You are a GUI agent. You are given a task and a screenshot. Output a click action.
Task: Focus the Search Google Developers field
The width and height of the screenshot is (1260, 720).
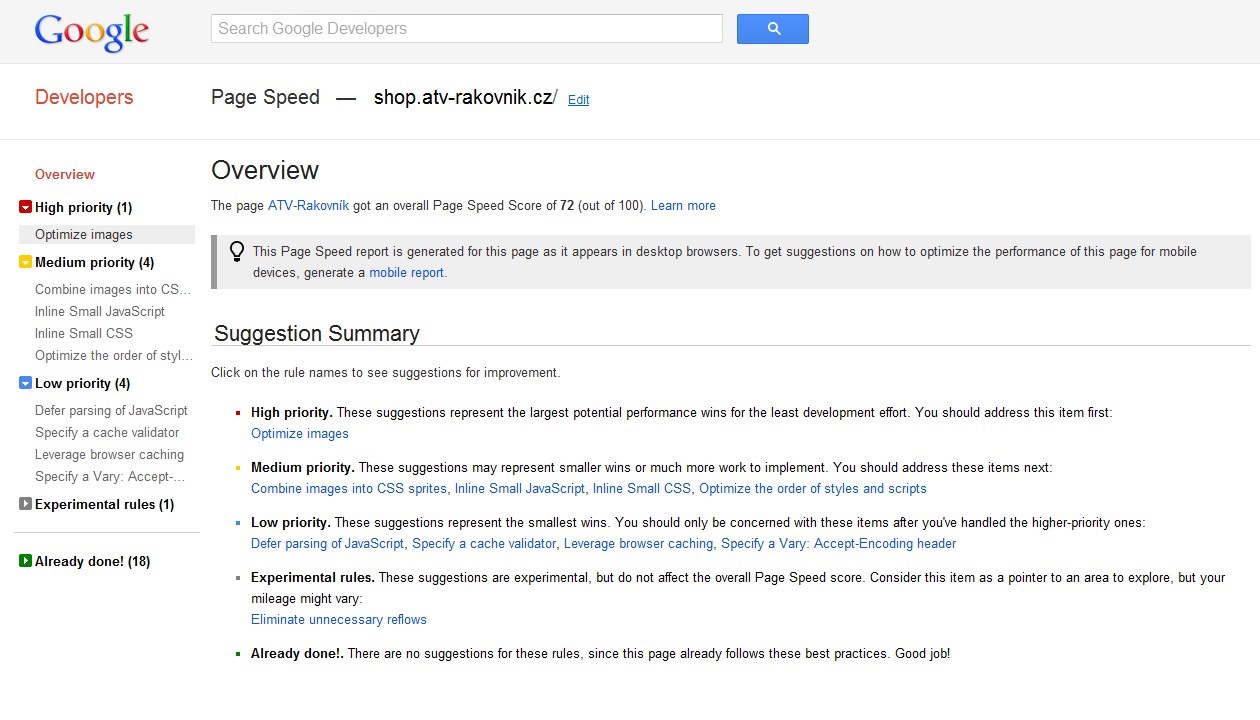click(x=467, y=29)
